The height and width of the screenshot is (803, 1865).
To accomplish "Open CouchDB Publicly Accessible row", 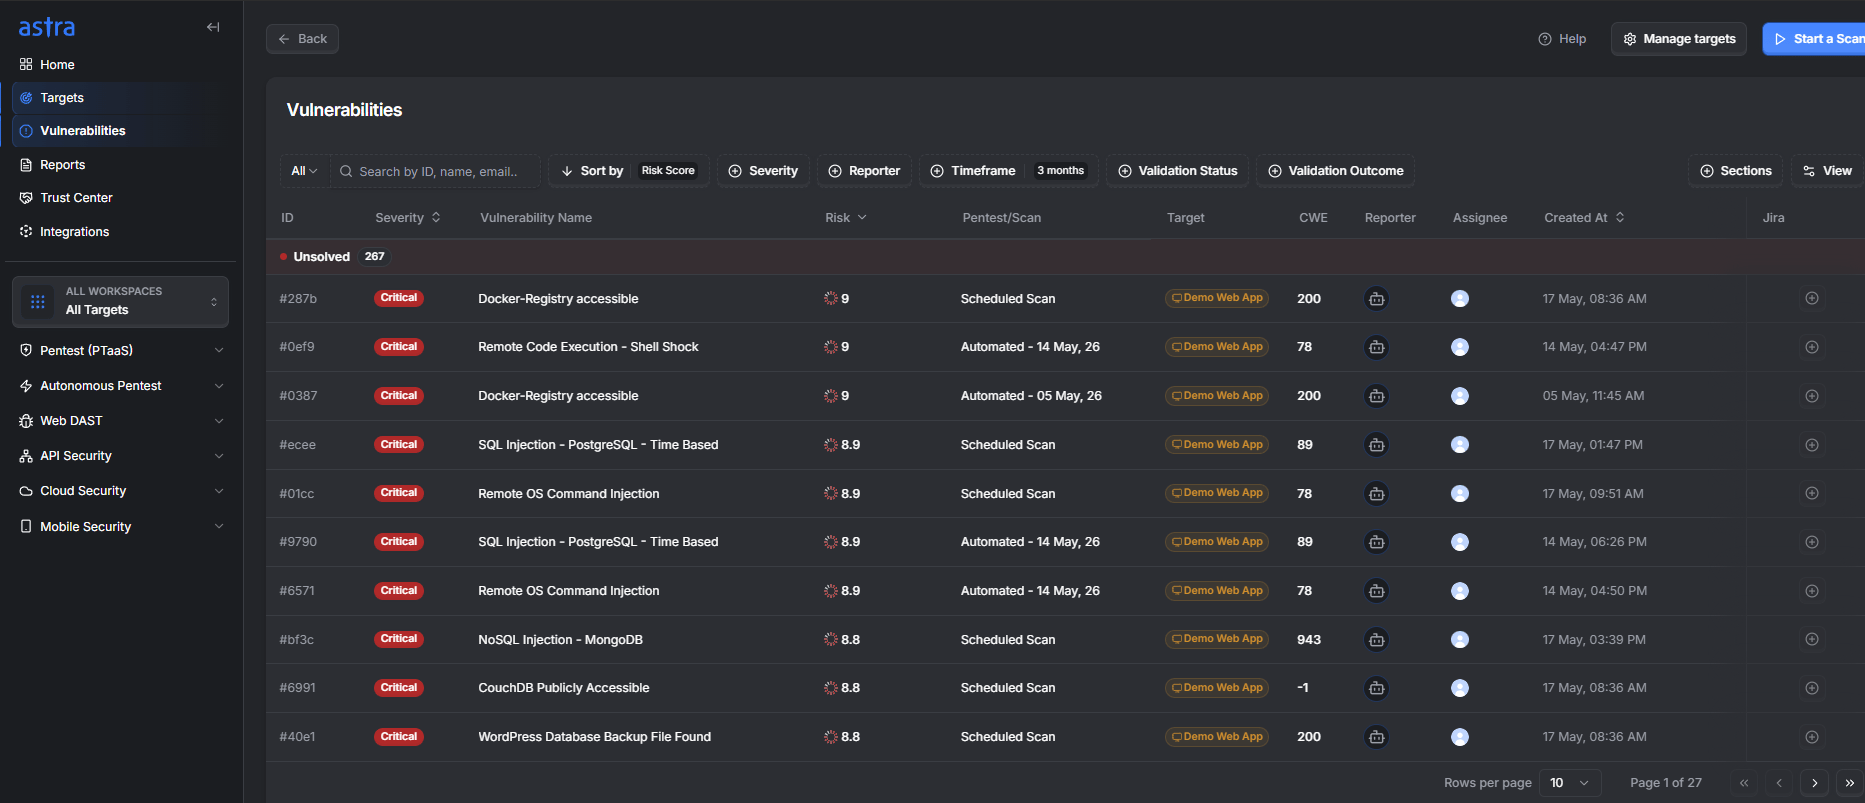I will point(563,688).
